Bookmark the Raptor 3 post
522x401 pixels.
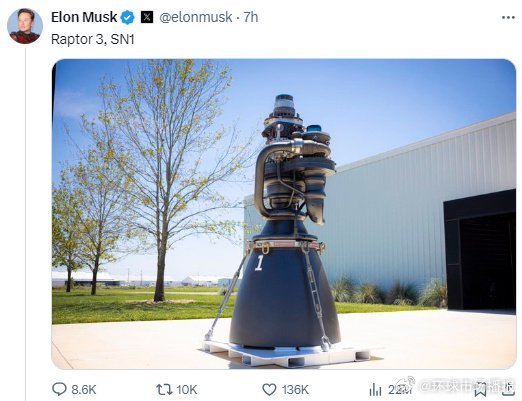pyautogui.click(x=480, y=389)
